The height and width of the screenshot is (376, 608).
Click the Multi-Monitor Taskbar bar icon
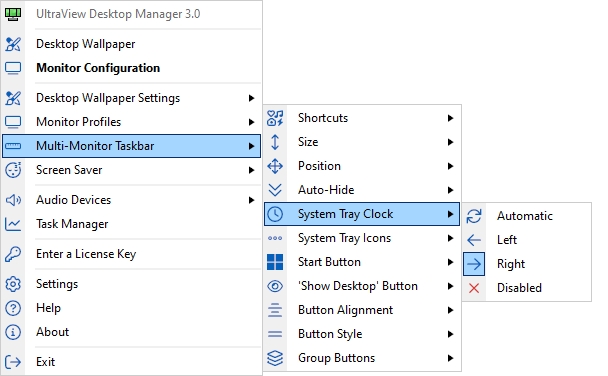tap(13, 146)
